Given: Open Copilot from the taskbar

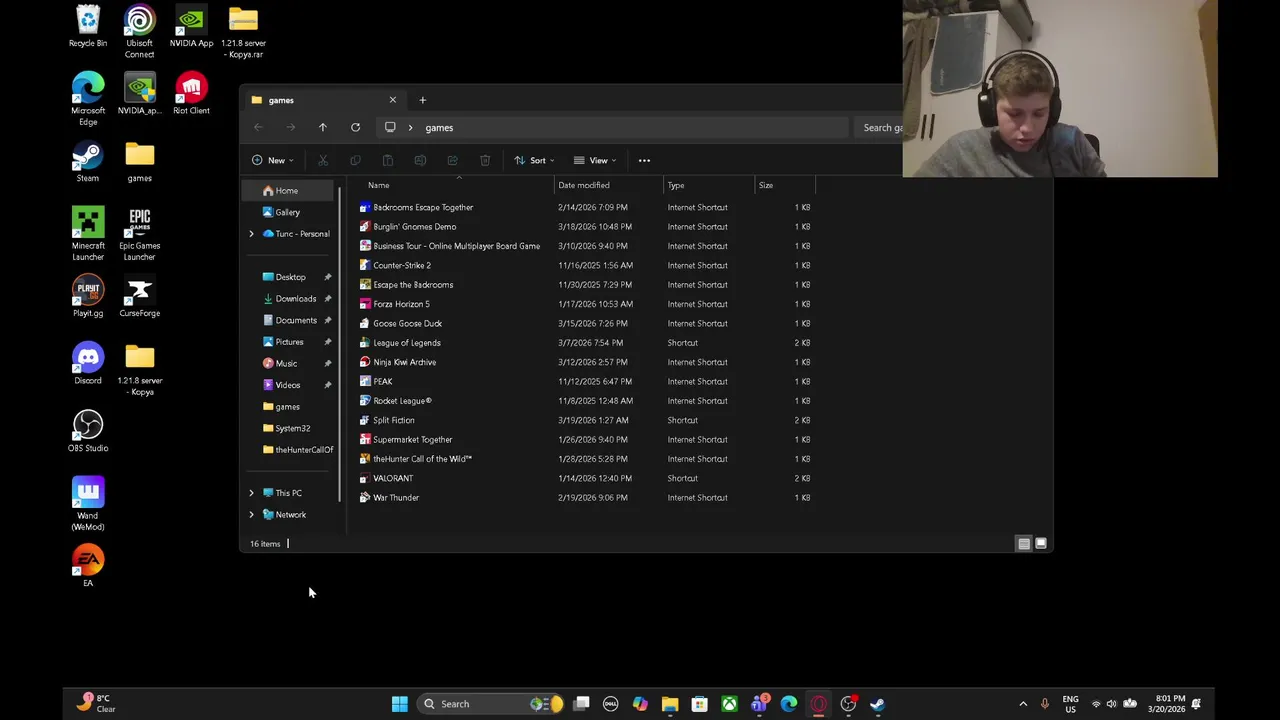Looking at the screenshot, I should [x=640, y=704].
